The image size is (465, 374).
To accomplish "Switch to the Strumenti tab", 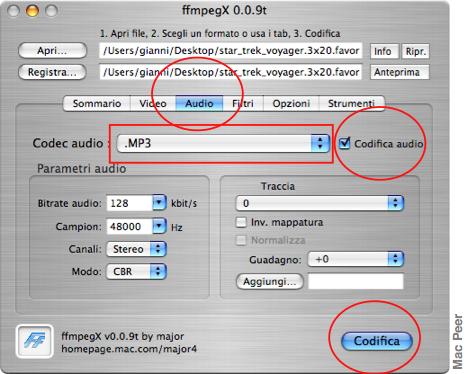I will point(351,103).
